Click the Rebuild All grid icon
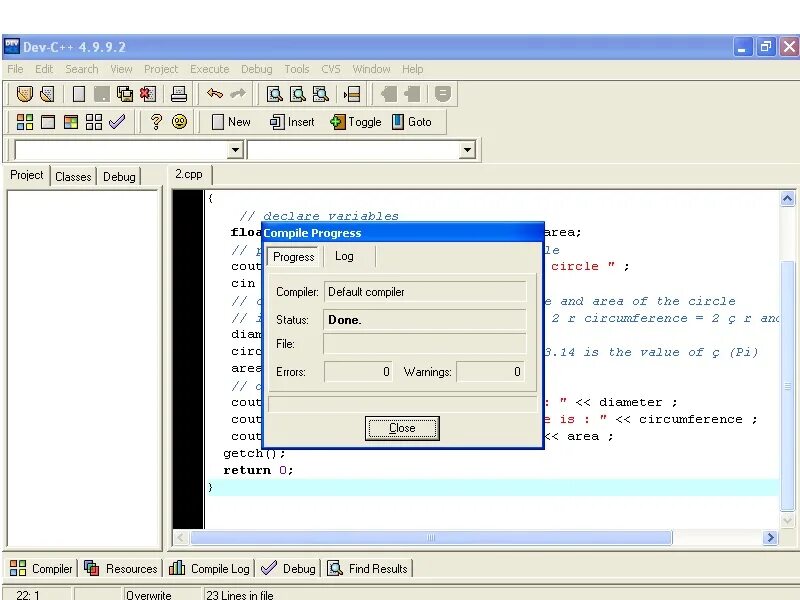This screenshot has height=600, width=800. point(94,122)
